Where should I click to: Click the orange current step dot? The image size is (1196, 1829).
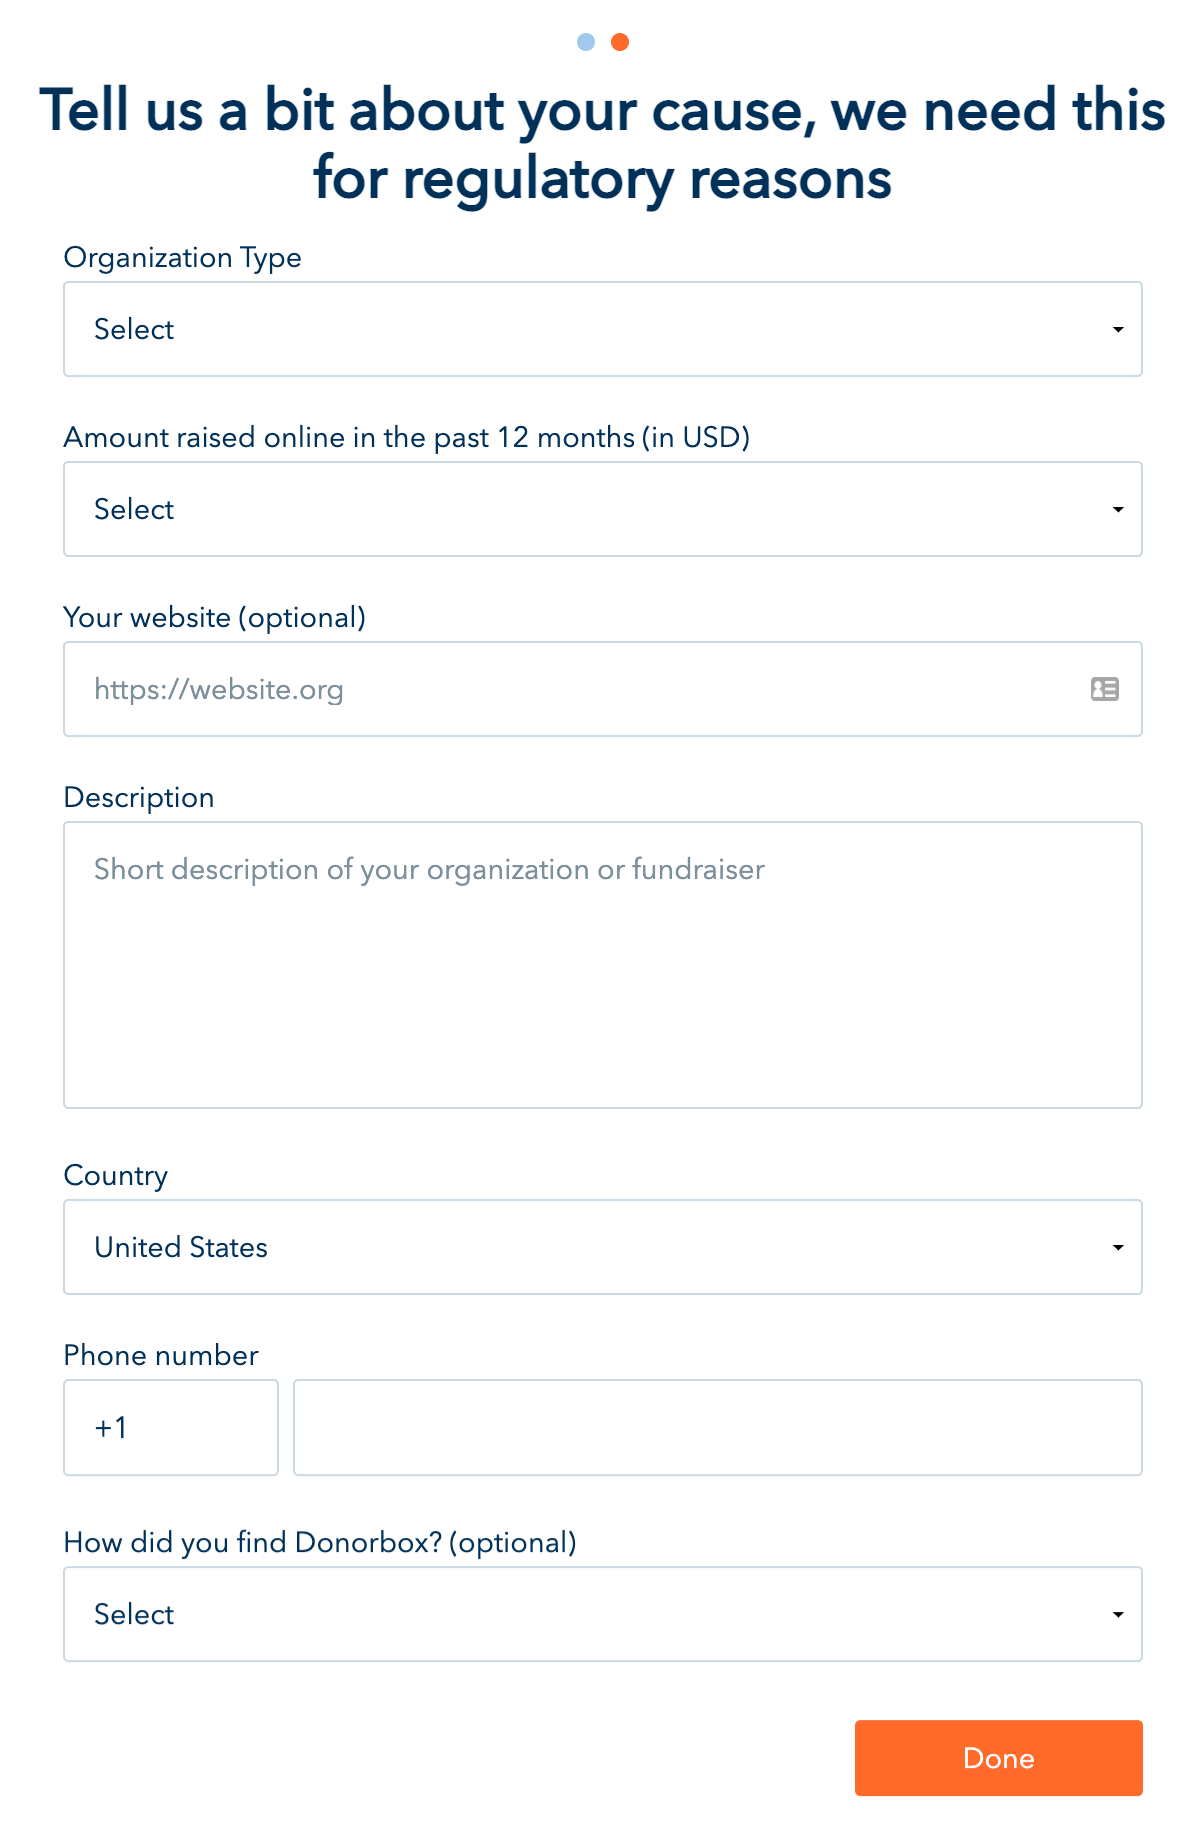620,42
